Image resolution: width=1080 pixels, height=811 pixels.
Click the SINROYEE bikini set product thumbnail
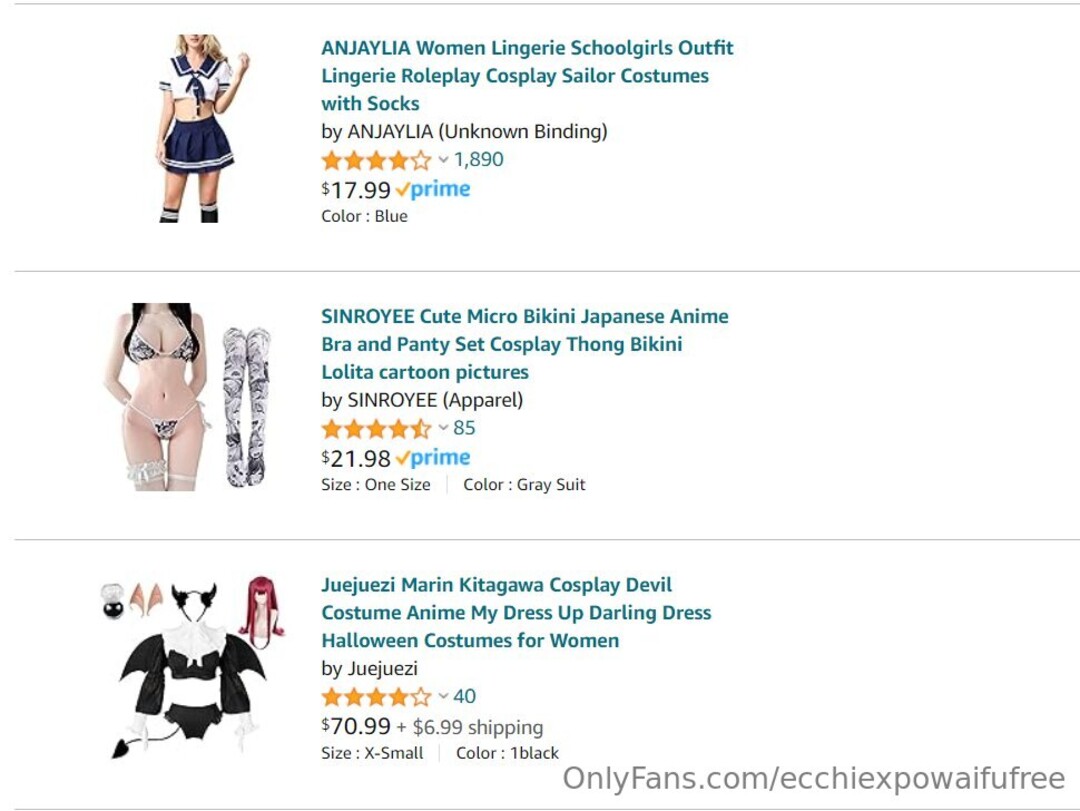[188, 396]
